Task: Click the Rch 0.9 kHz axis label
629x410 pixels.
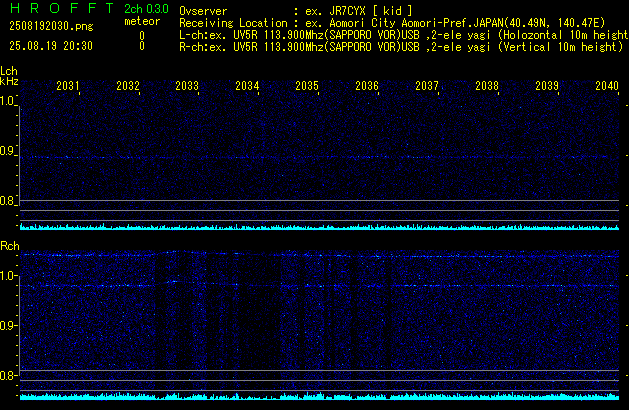Action: (7, 326)
